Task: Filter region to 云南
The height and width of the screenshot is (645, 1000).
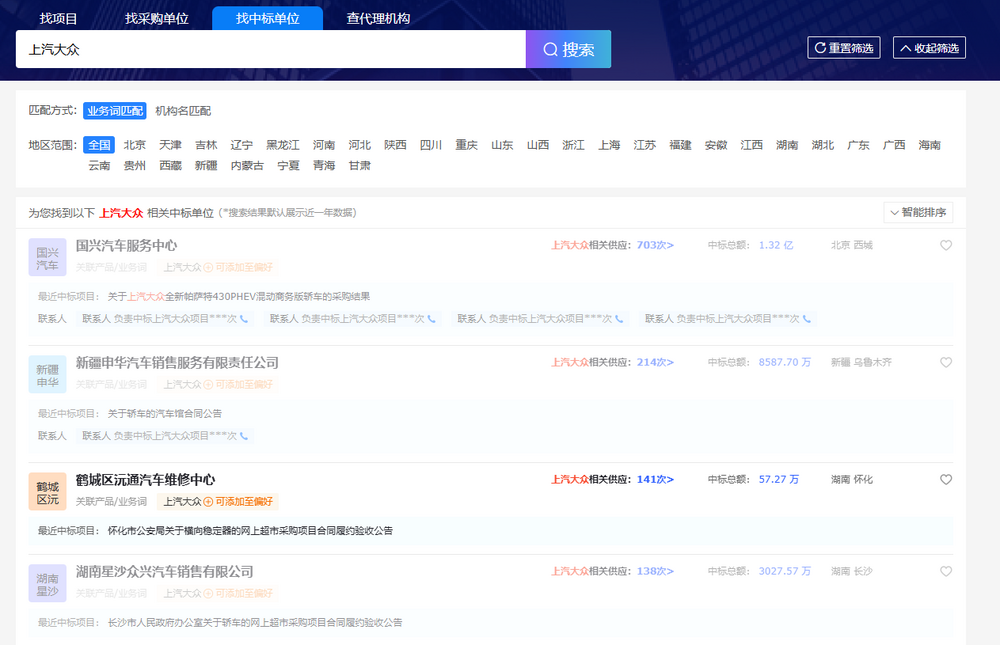Action: pos(99,165)
